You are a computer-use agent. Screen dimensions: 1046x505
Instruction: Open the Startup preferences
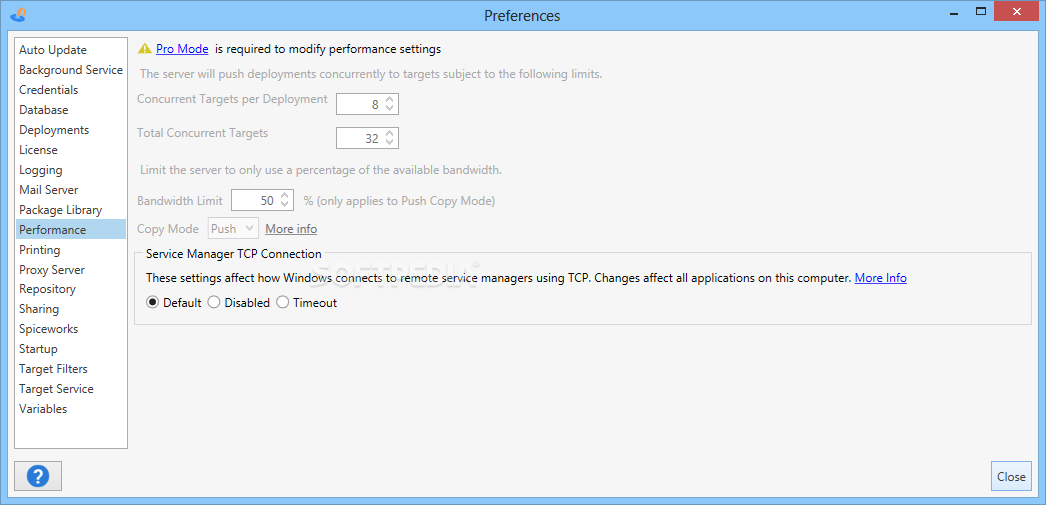point(71,349)
